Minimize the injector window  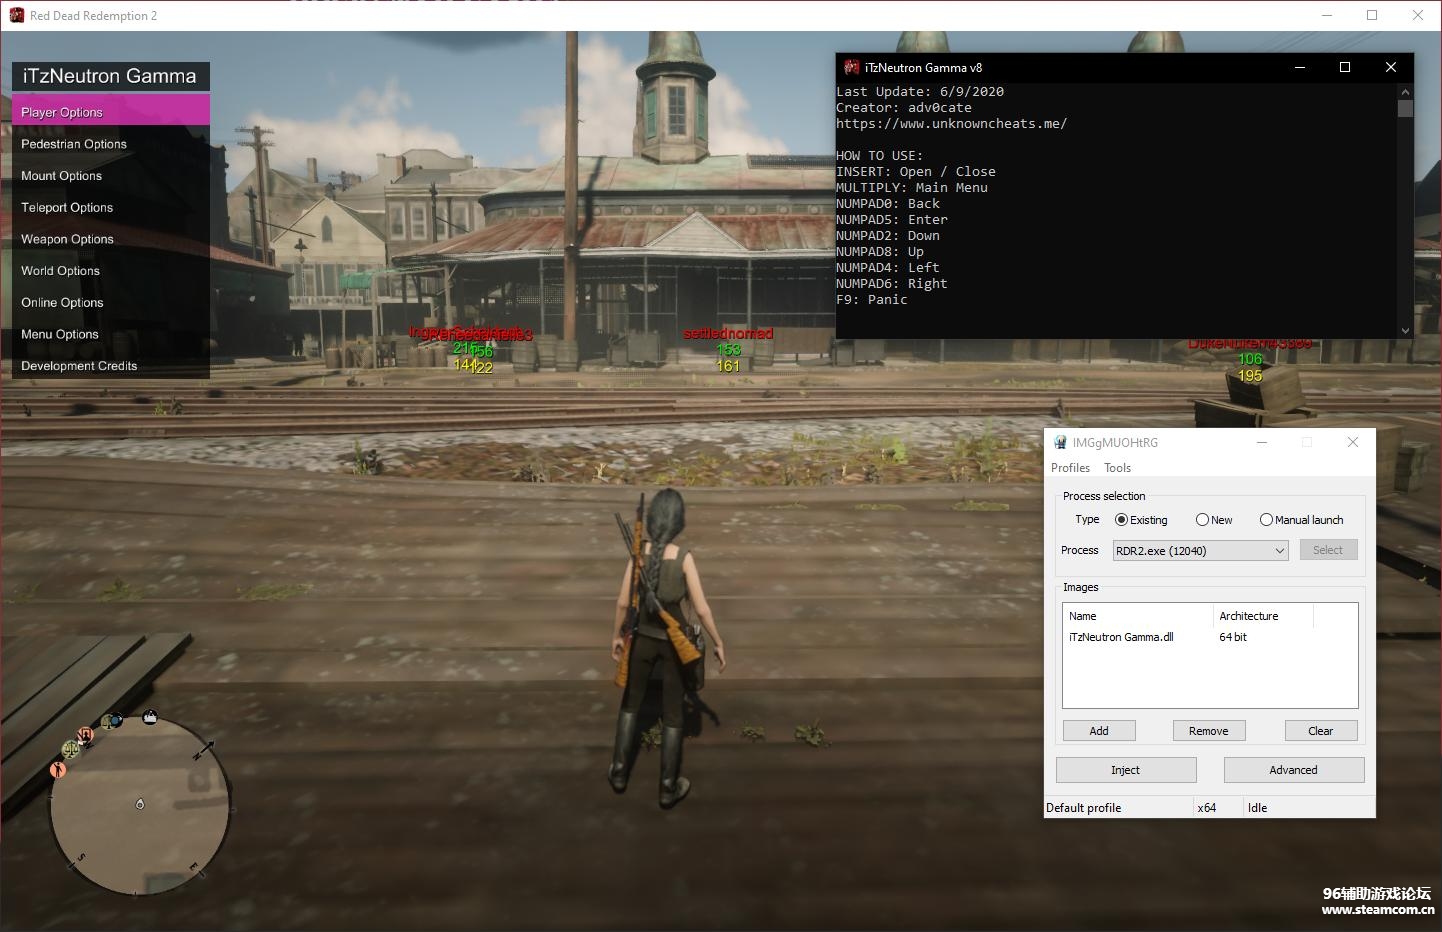coord(1262,442)
